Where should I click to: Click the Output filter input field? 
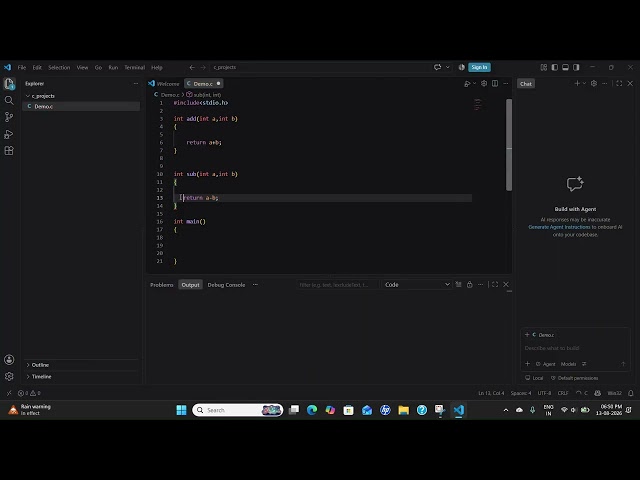pos(337,284)
